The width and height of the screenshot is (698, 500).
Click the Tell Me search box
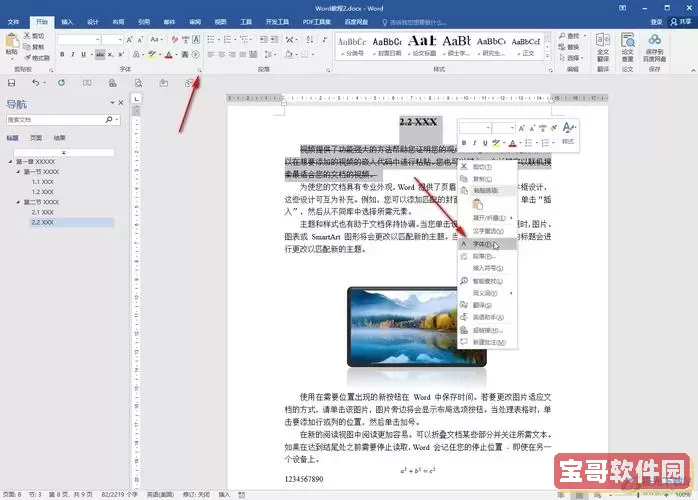pyautogui.click(x=414, y=22)
